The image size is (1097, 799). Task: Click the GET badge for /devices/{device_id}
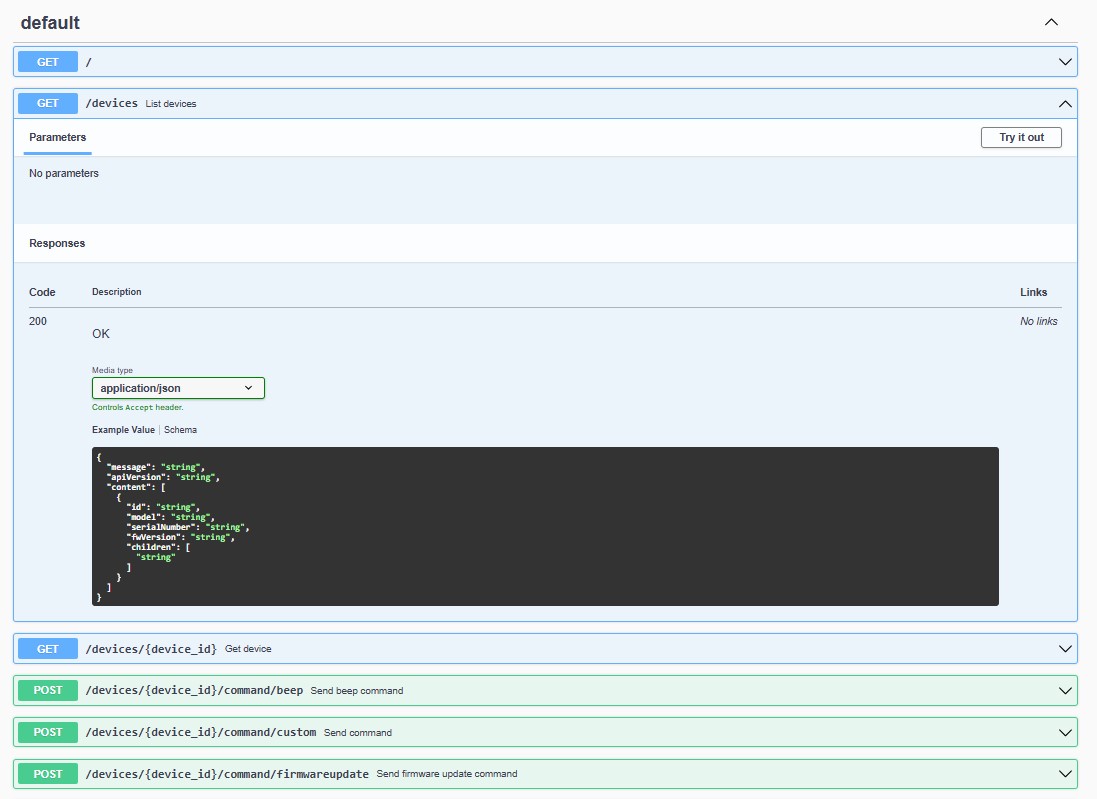(x=47, y=648)
